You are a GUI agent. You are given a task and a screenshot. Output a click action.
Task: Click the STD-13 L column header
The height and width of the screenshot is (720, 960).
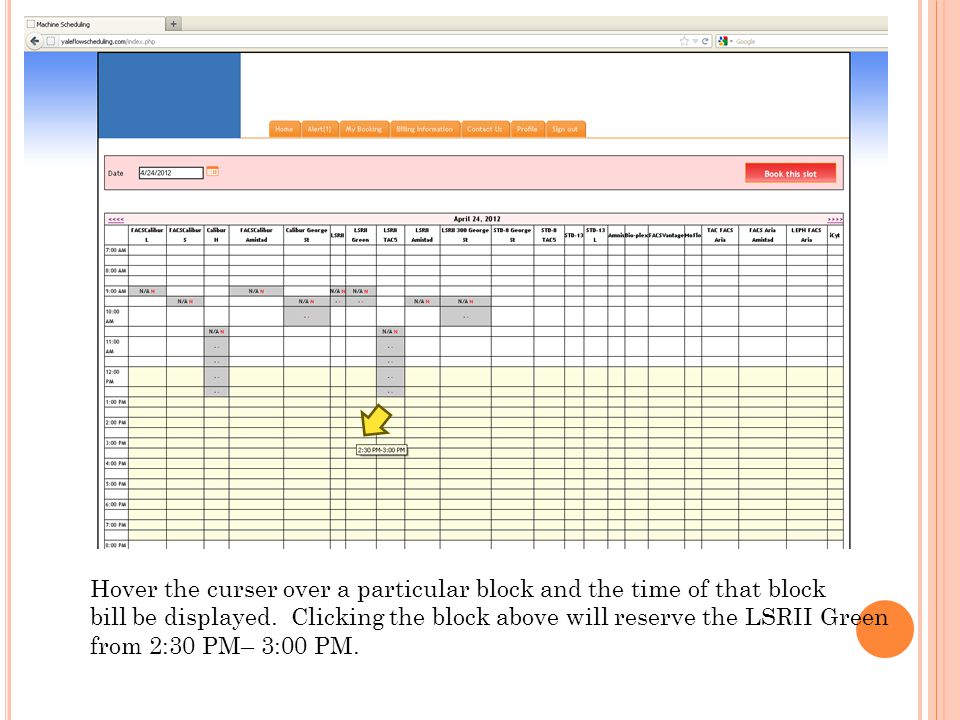[x=595, y=235]
